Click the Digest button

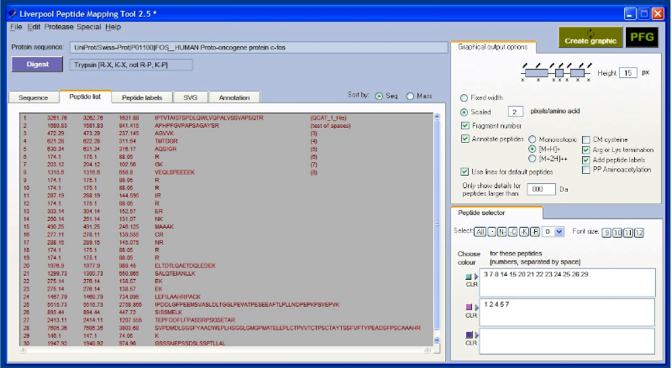point(37,64)
